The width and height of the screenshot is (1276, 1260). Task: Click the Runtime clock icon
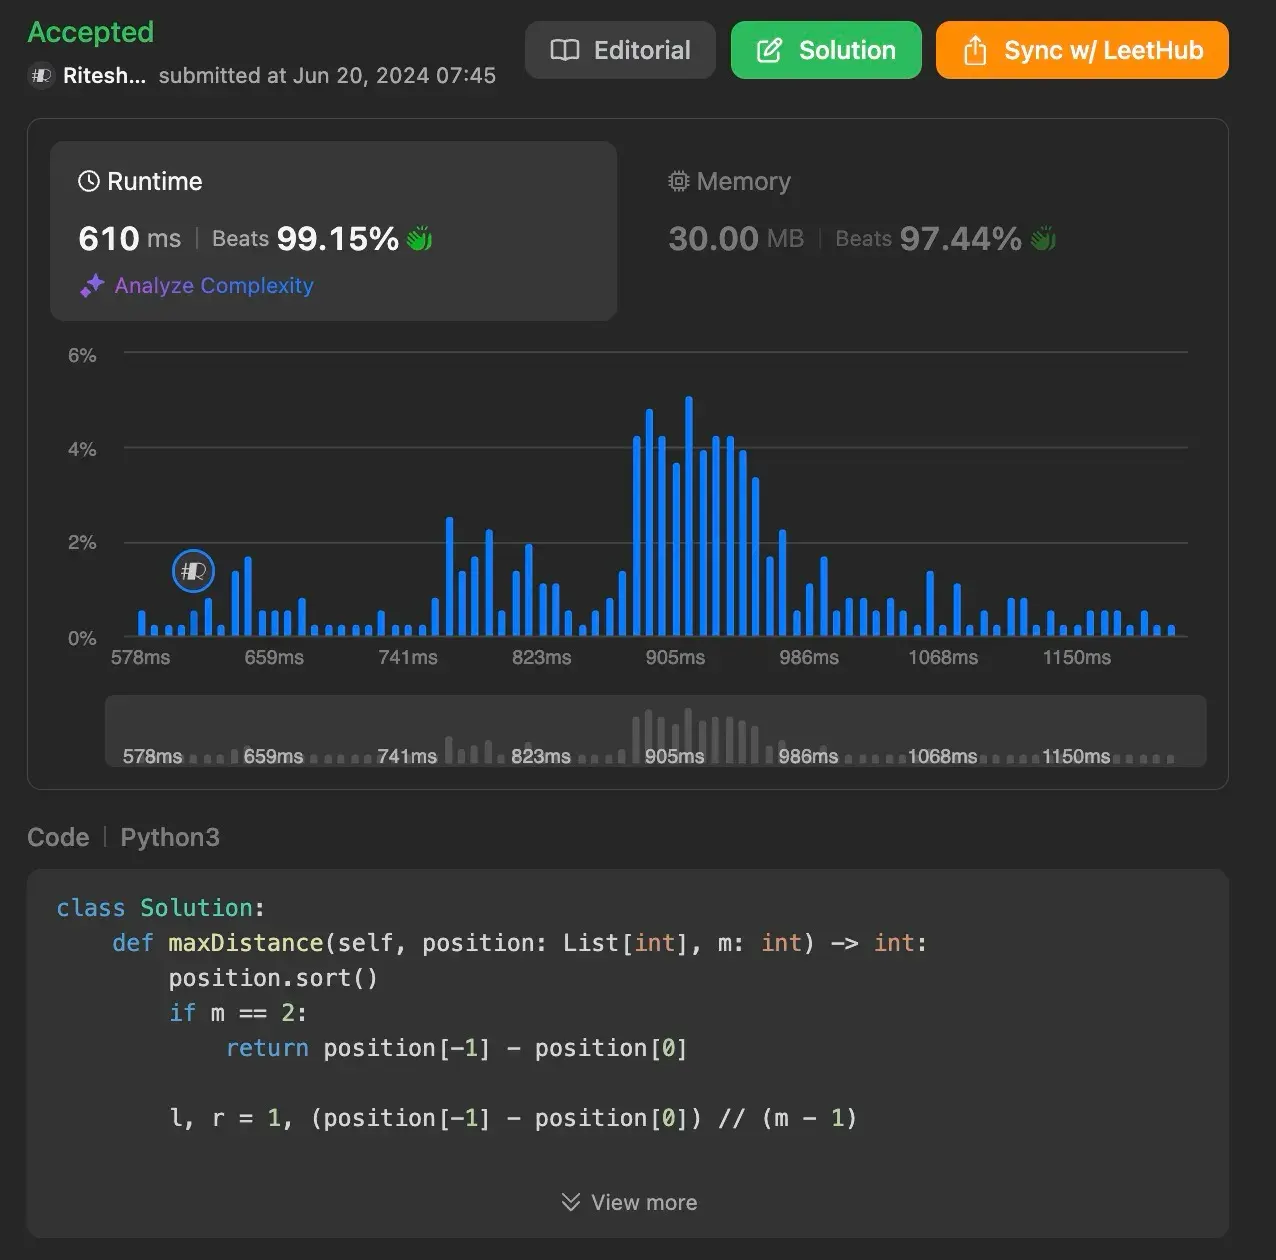89,181
